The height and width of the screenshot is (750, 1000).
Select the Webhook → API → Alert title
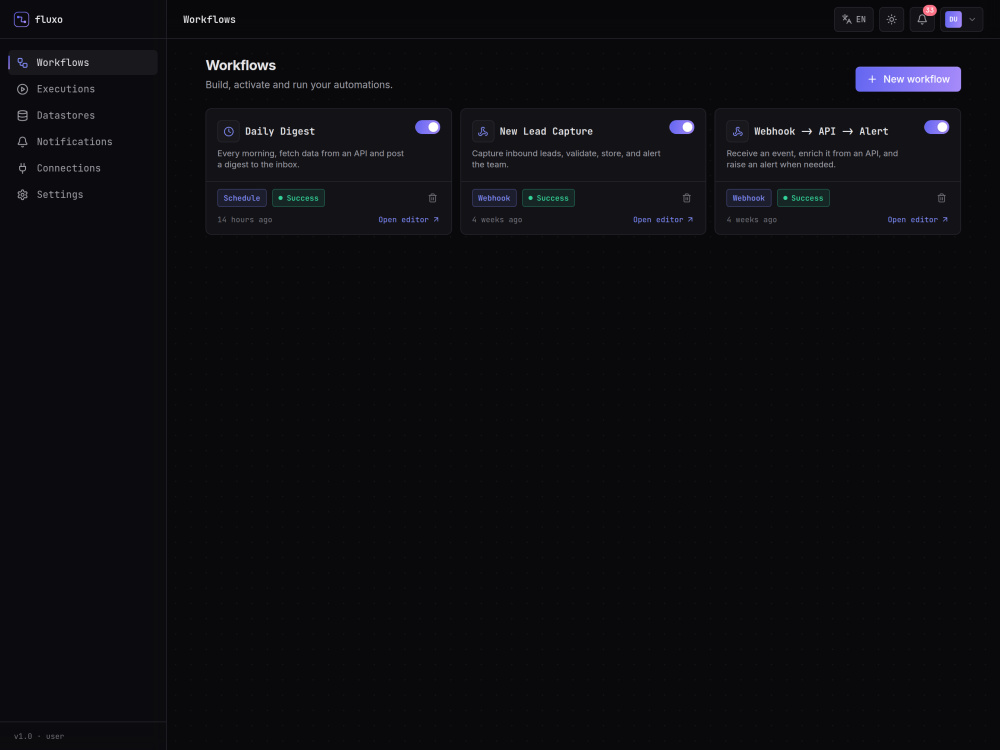pos(821,131)
